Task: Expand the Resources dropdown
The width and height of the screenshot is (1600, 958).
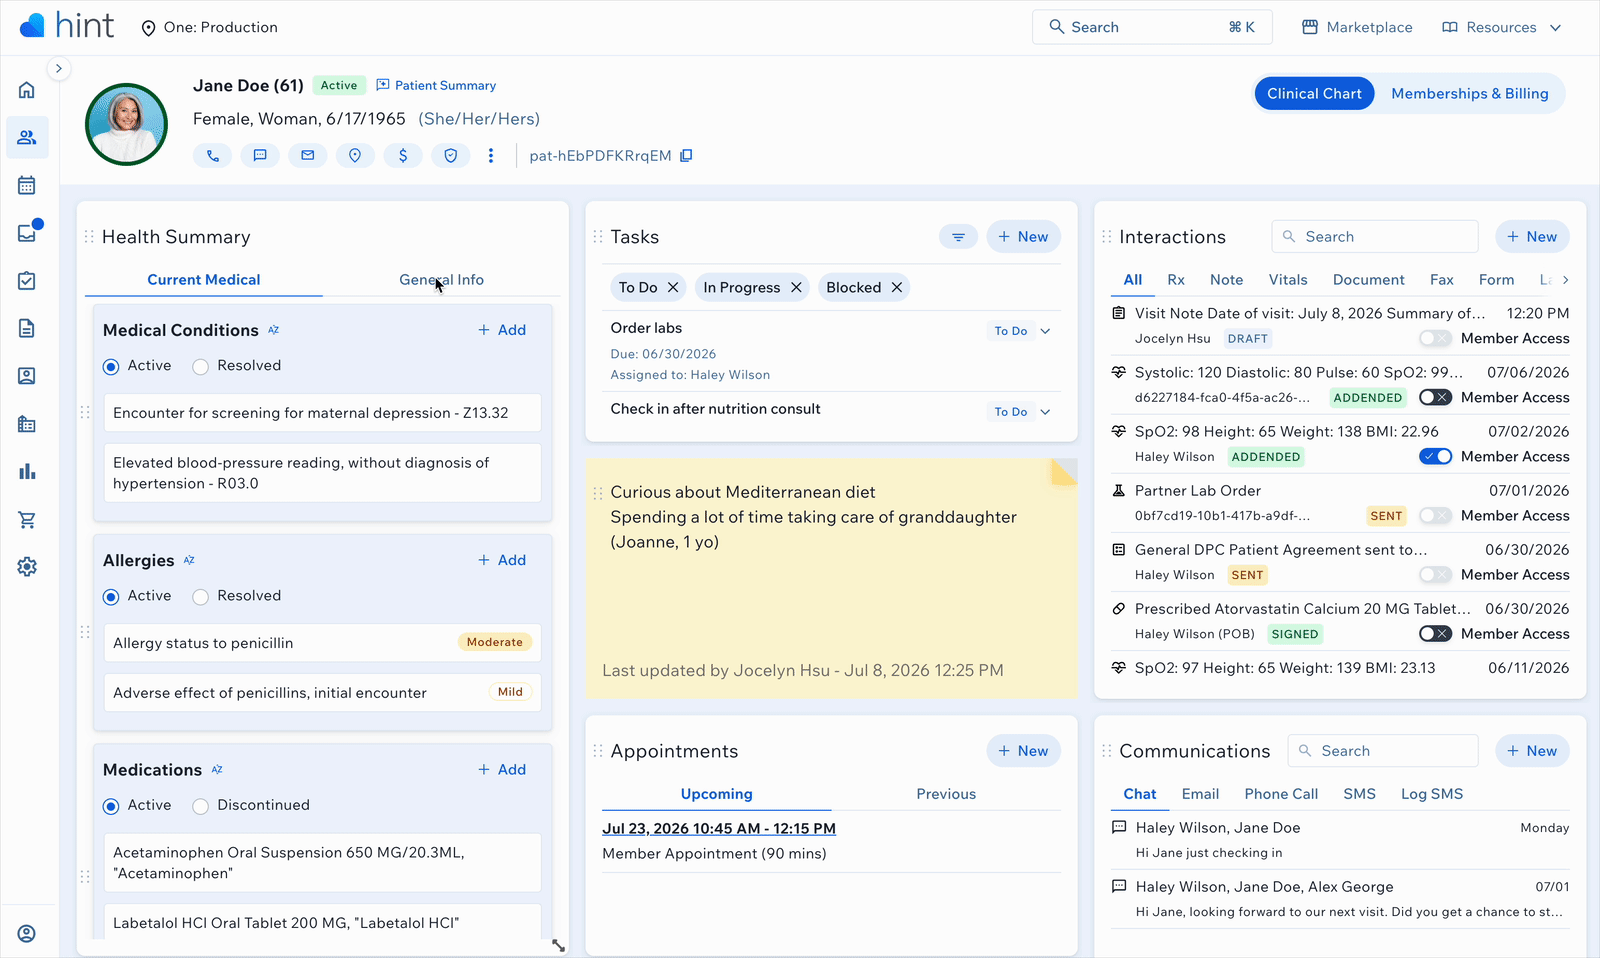Action: click(1501, 27)
